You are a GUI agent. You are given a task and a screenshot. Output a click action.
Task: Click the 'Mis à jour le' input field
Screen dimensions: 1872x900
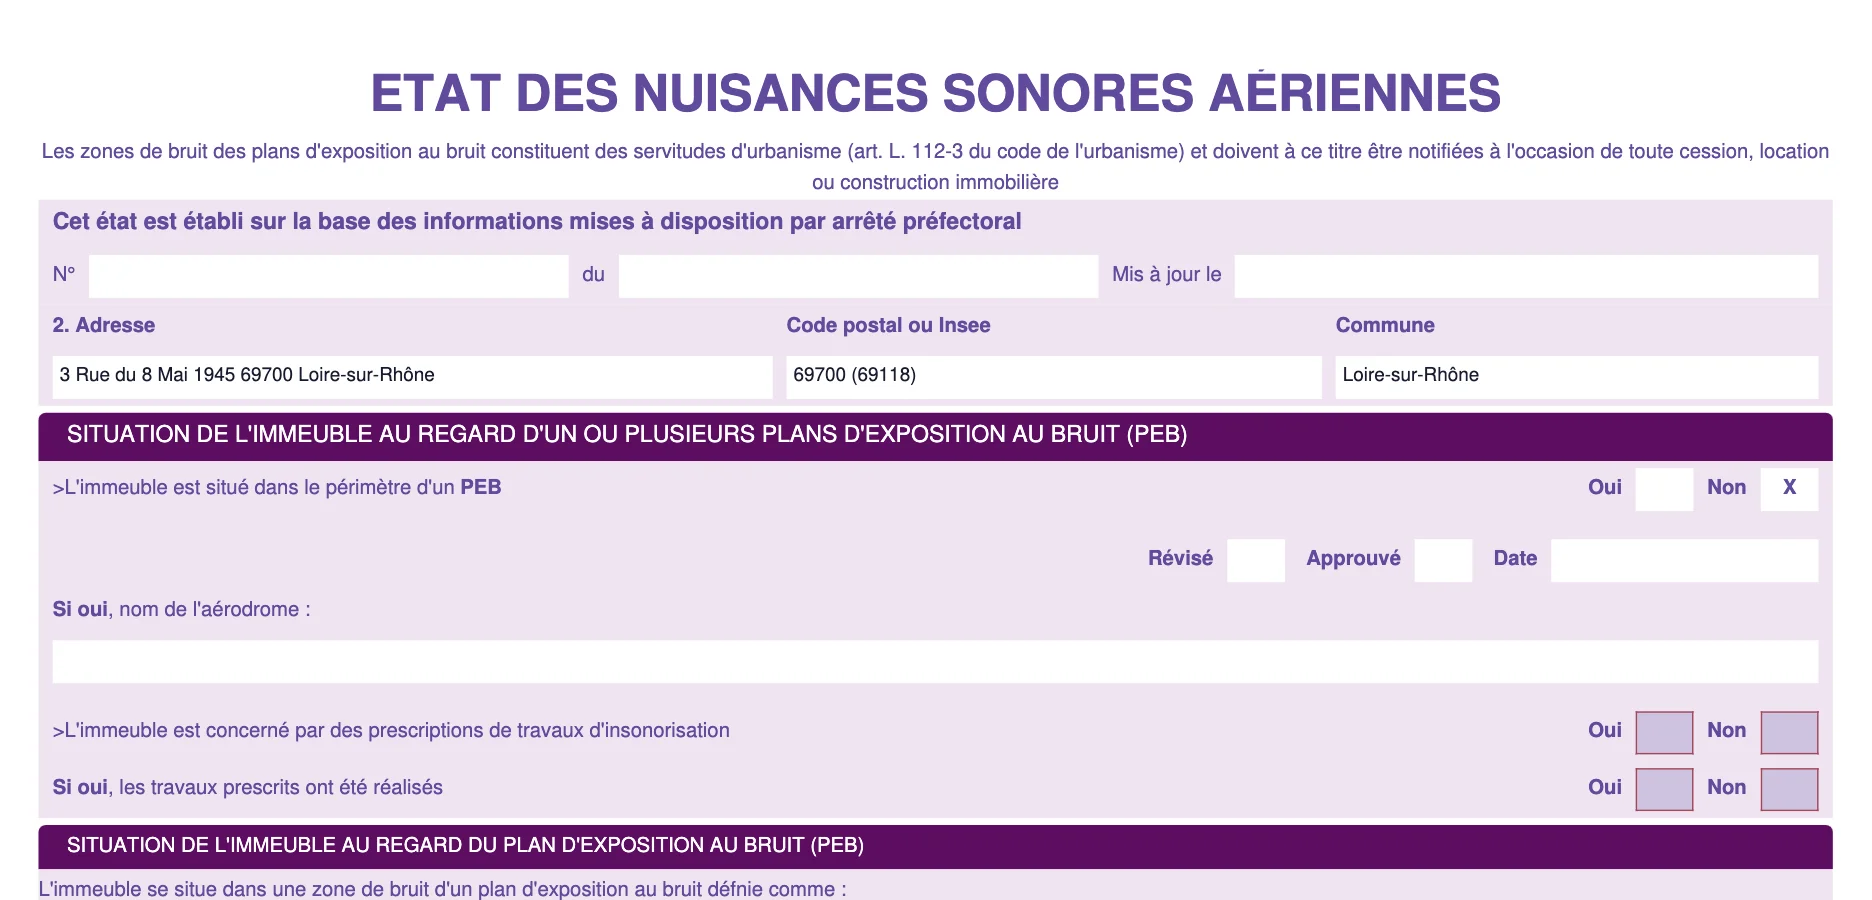tap(1526, 276)
